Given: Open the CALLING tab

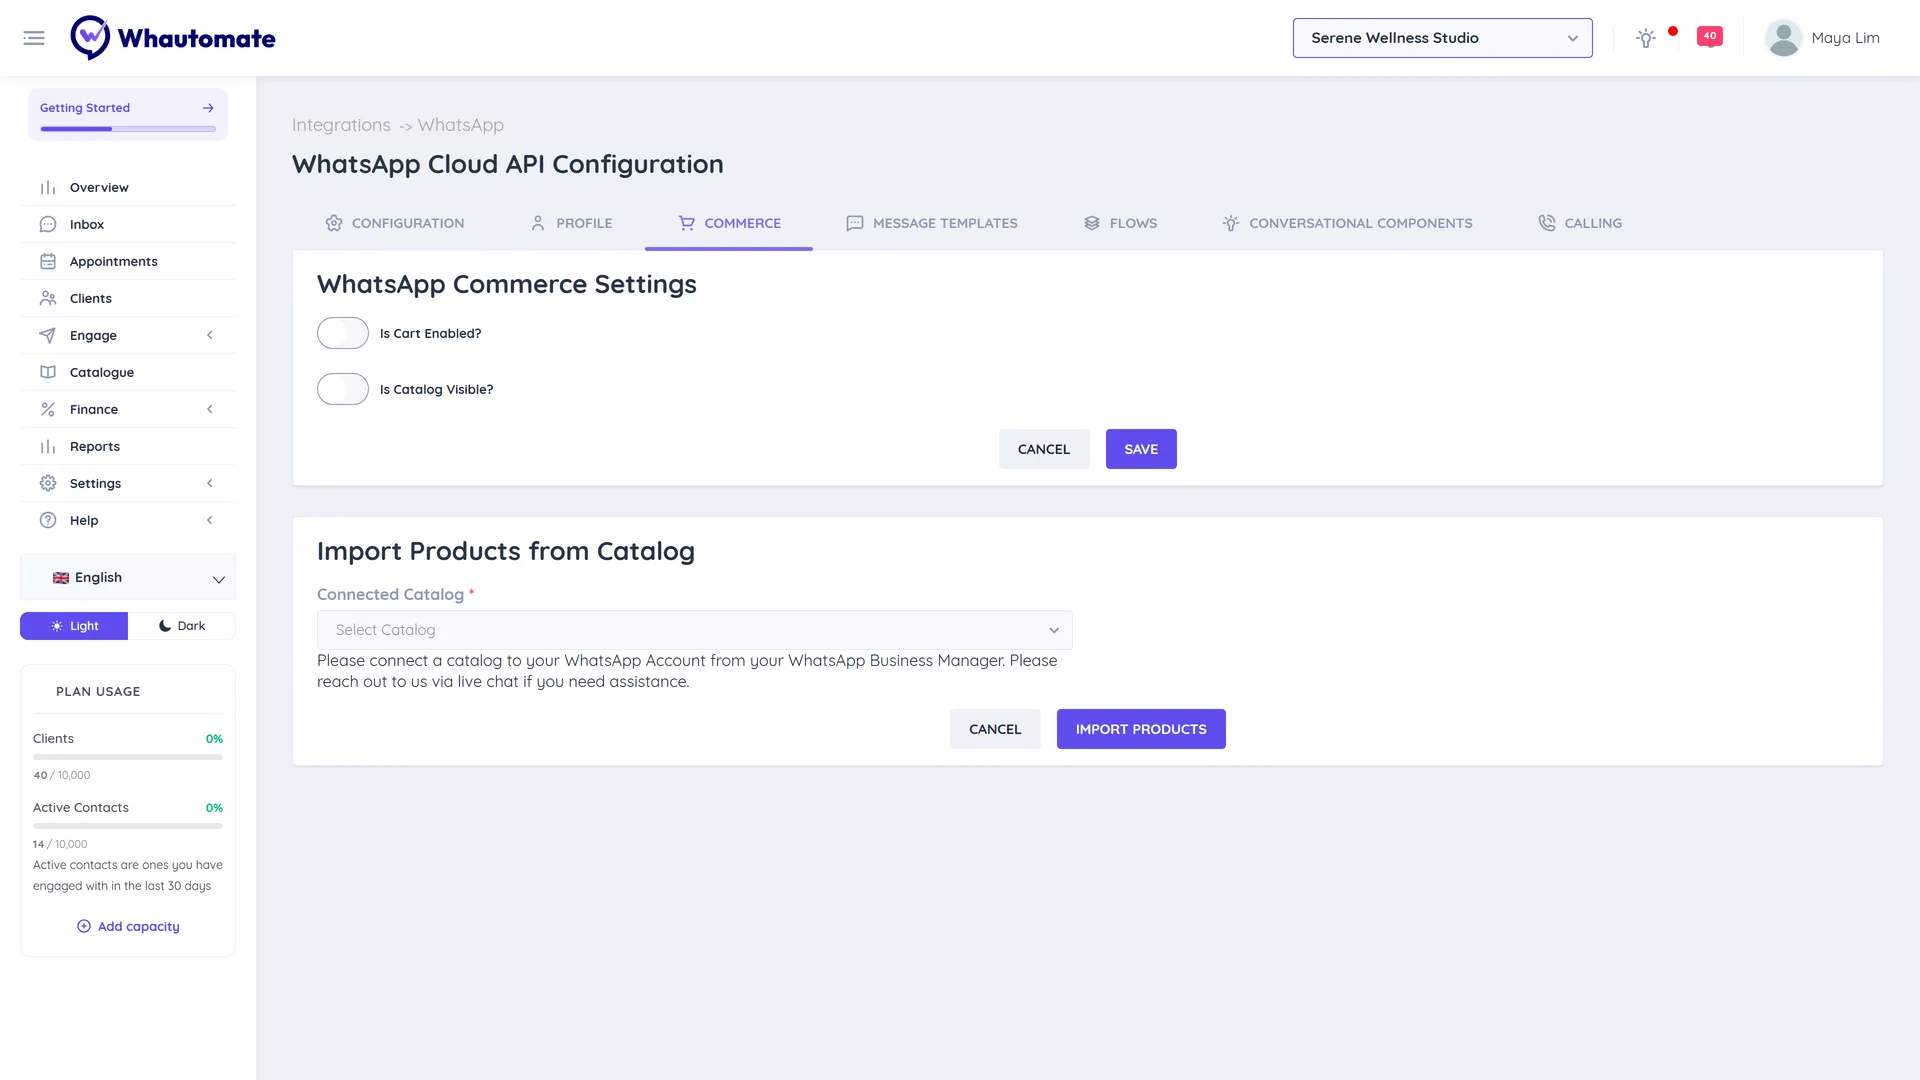Looking at the screenshot, I should [x=1580, y=223].
